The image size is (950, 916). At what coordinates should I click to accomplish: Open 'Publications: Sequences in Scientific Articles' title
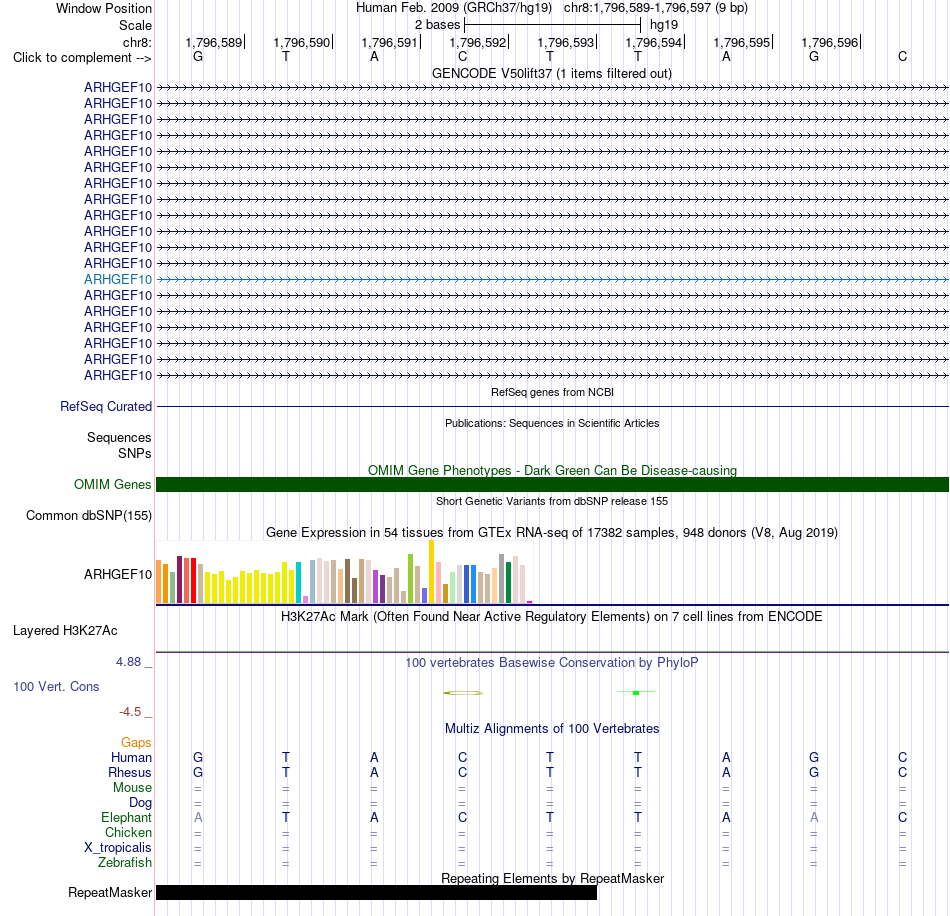[x=552, y=423]
